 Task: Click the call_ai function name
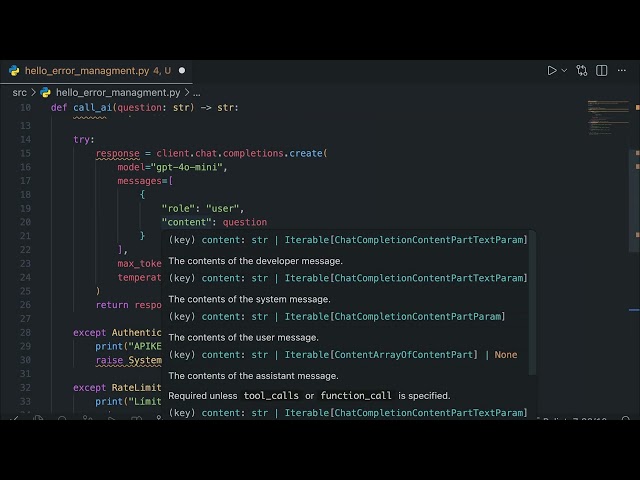click(x=92, y=108)
